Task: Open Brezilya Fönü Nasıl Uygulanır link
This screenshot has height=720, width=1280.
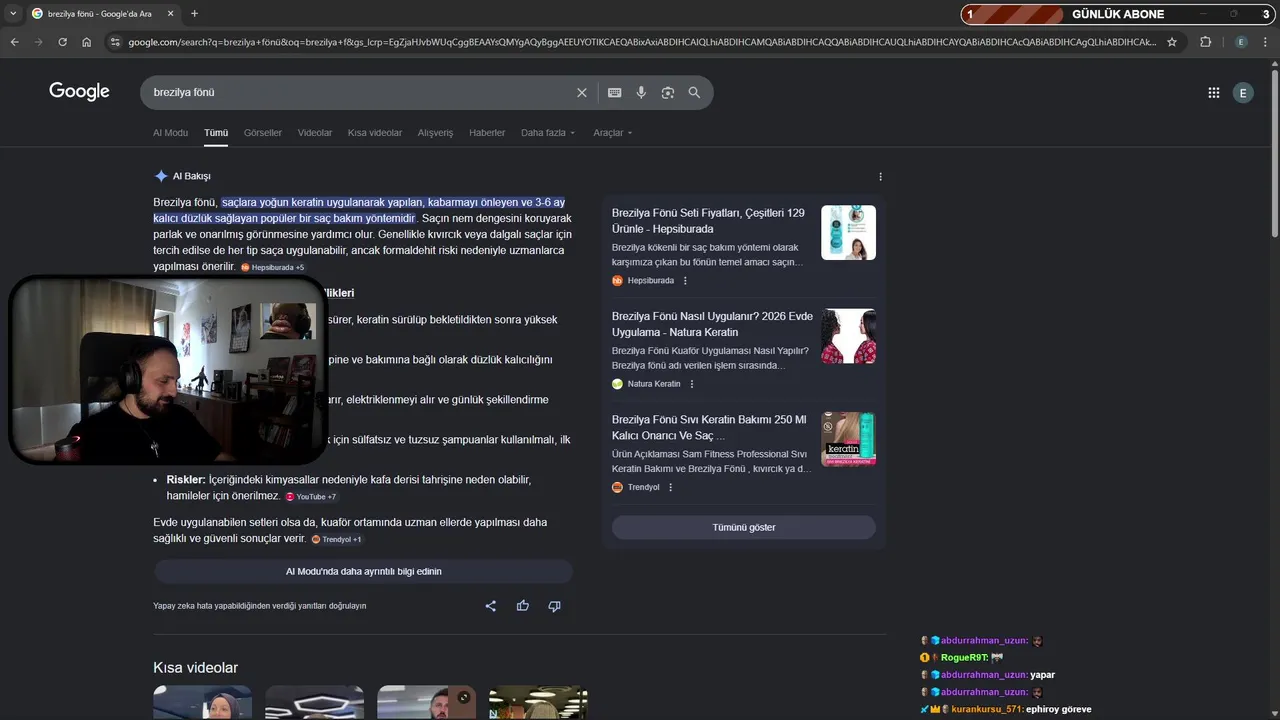Action: (712, 324)
